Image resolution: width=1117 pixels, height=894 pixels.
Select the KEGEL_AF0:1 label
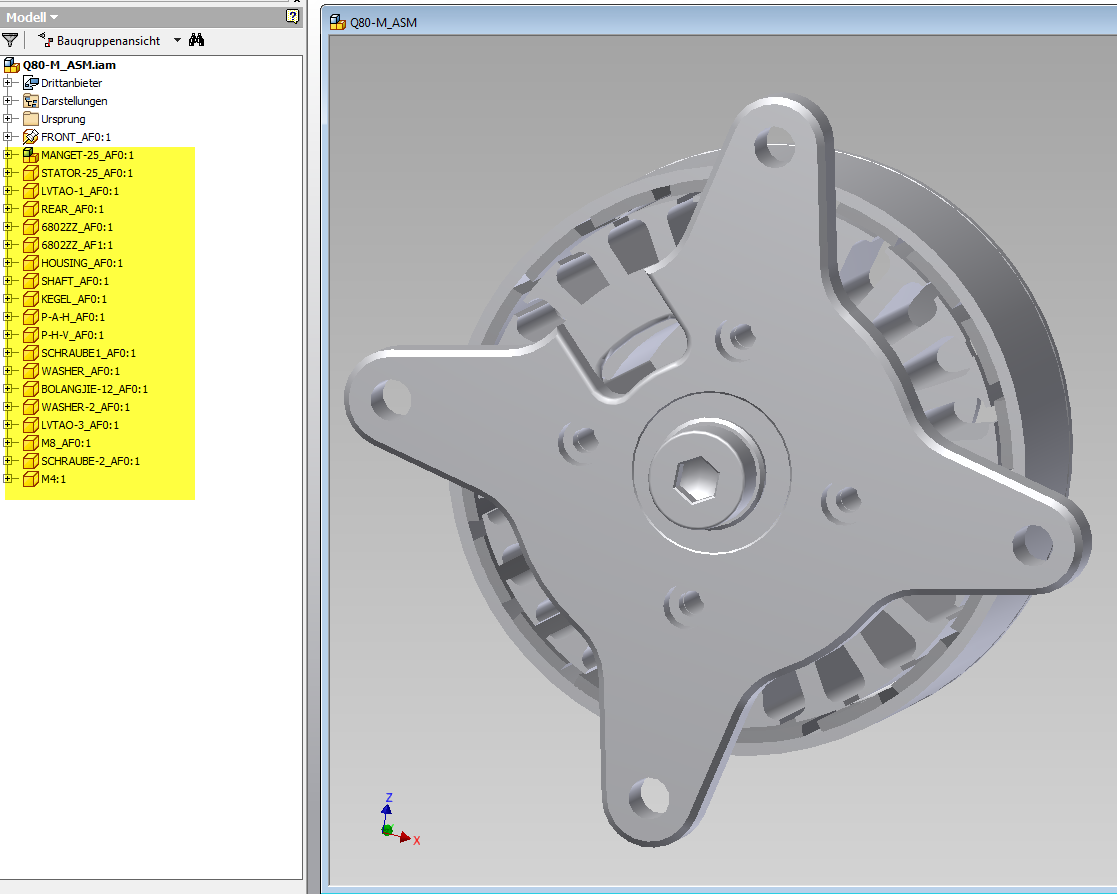[x=74, y=298]
